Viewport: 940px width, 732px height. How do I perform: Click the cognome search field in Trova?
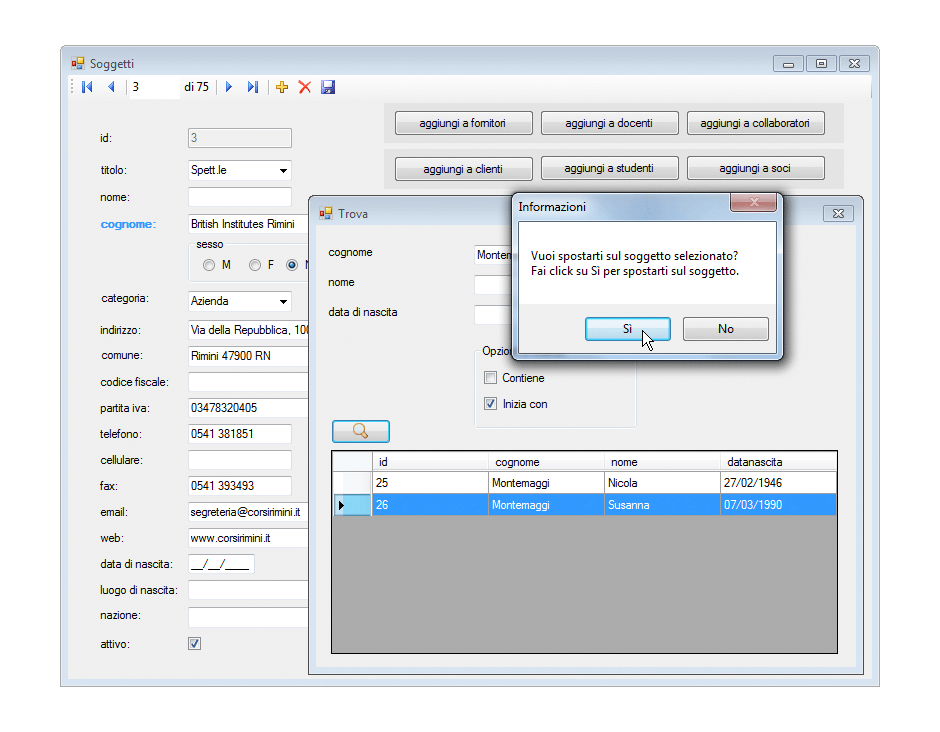tap(493, 255)
